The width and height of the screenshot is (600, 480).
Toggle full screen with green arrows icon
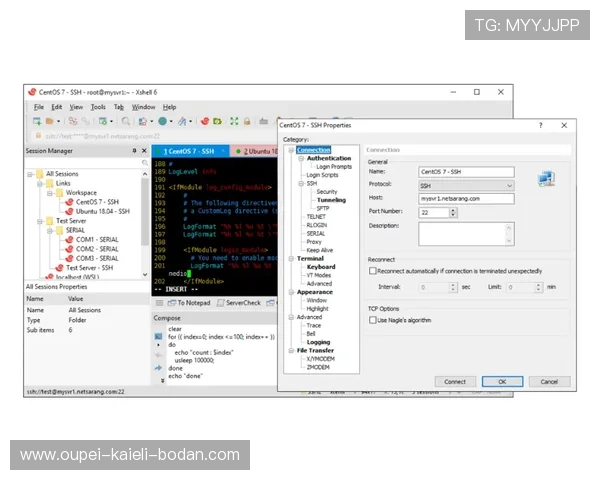[234, 121]
